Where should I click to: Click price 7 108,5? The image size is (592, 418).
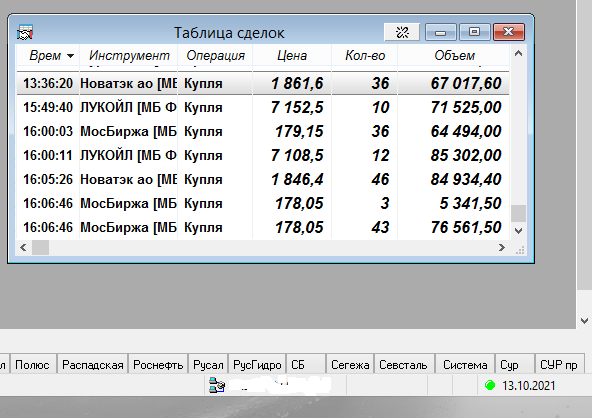click(x=297, y=156)
